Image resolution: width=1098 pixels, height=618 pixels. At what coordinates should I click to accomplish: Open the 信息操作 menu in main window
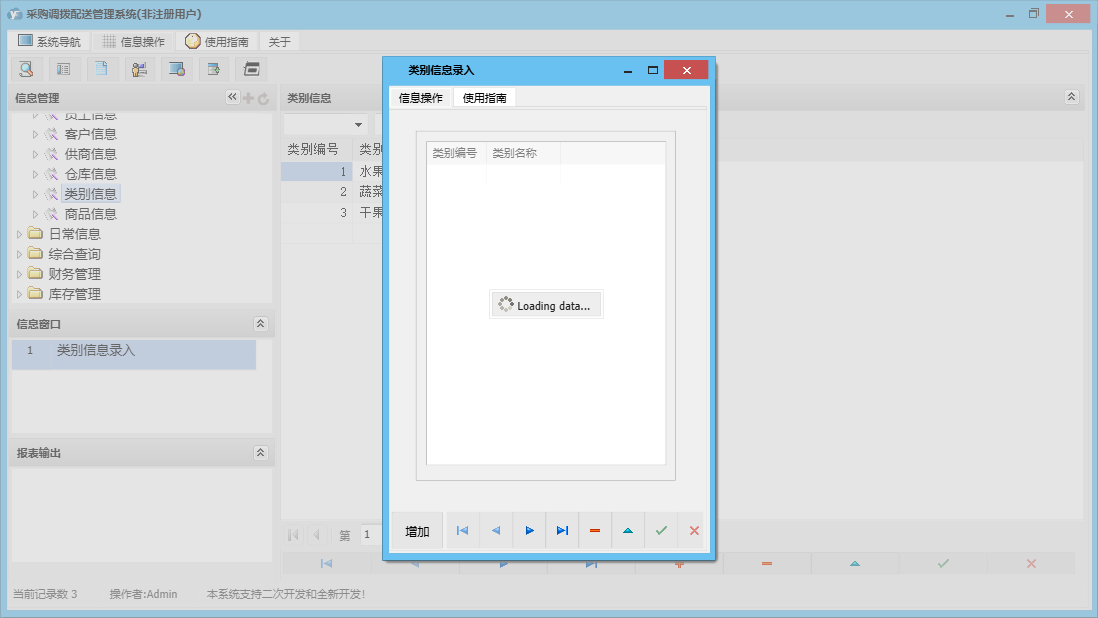(134, 41)
